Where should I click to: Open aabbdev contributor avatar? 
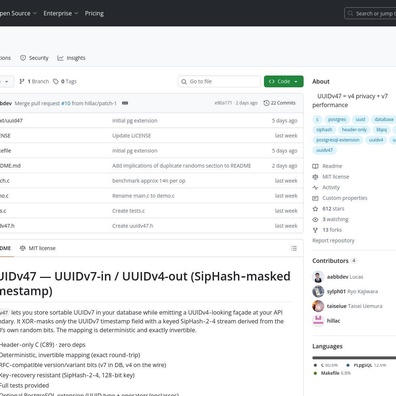click(x=318, y=277)
